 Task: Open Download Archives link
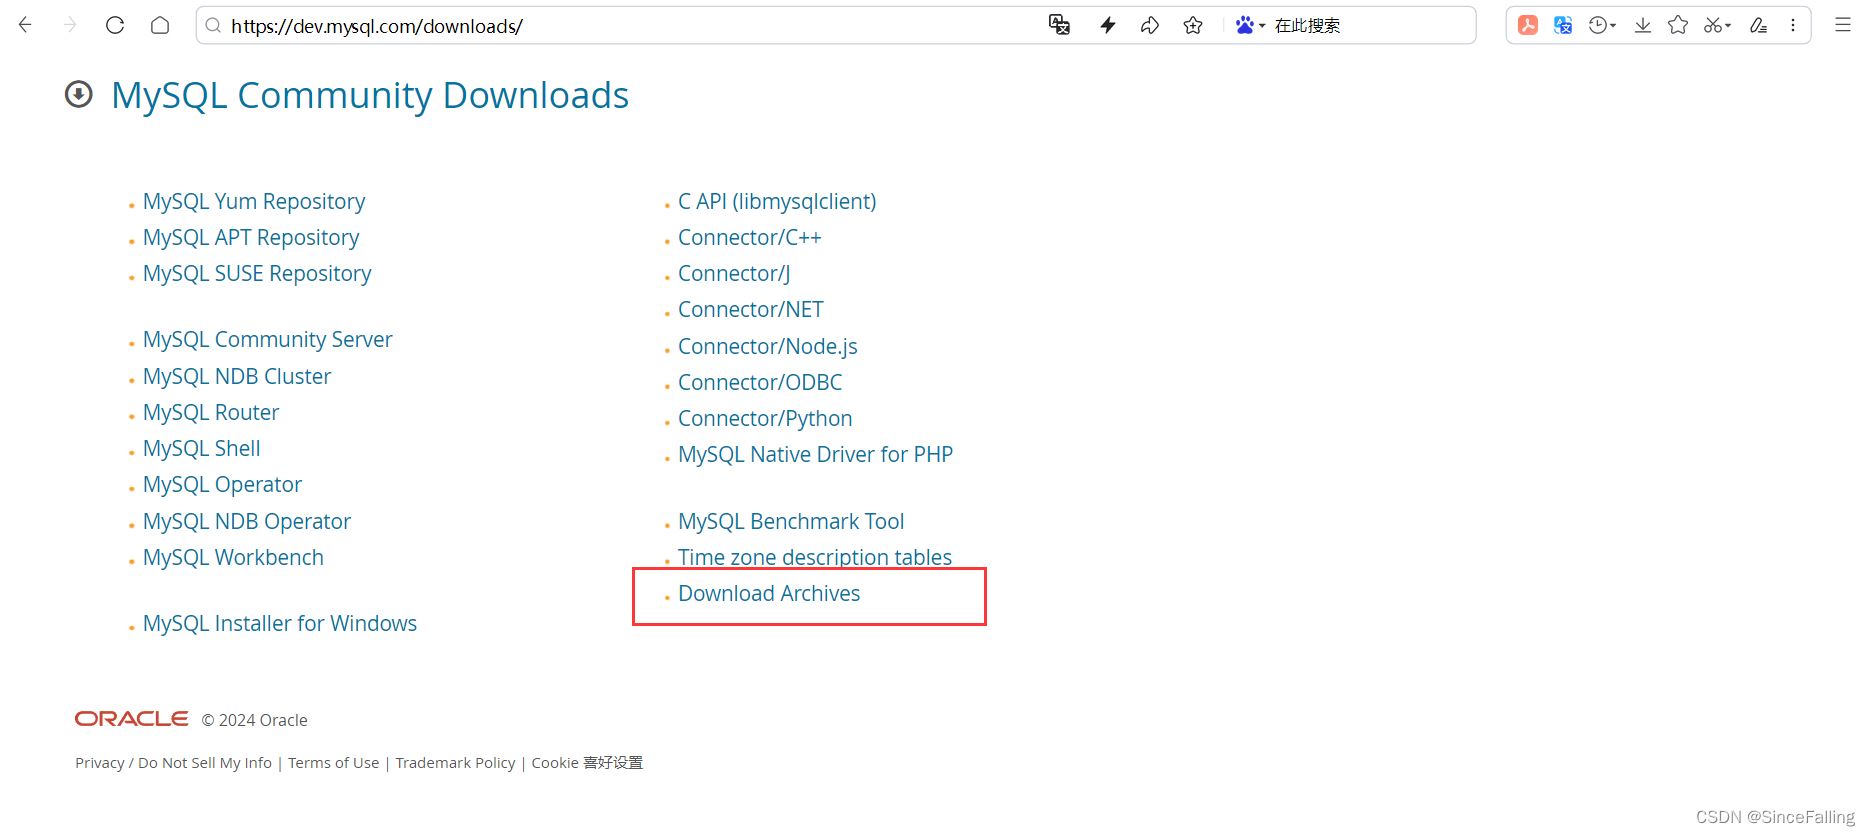[769, 593]
